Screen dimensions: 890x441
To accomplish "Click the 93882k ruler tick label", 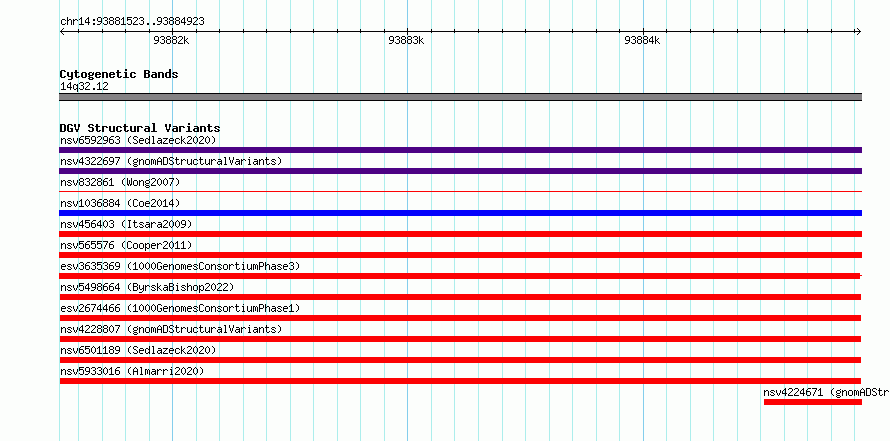I will point(171,40).
